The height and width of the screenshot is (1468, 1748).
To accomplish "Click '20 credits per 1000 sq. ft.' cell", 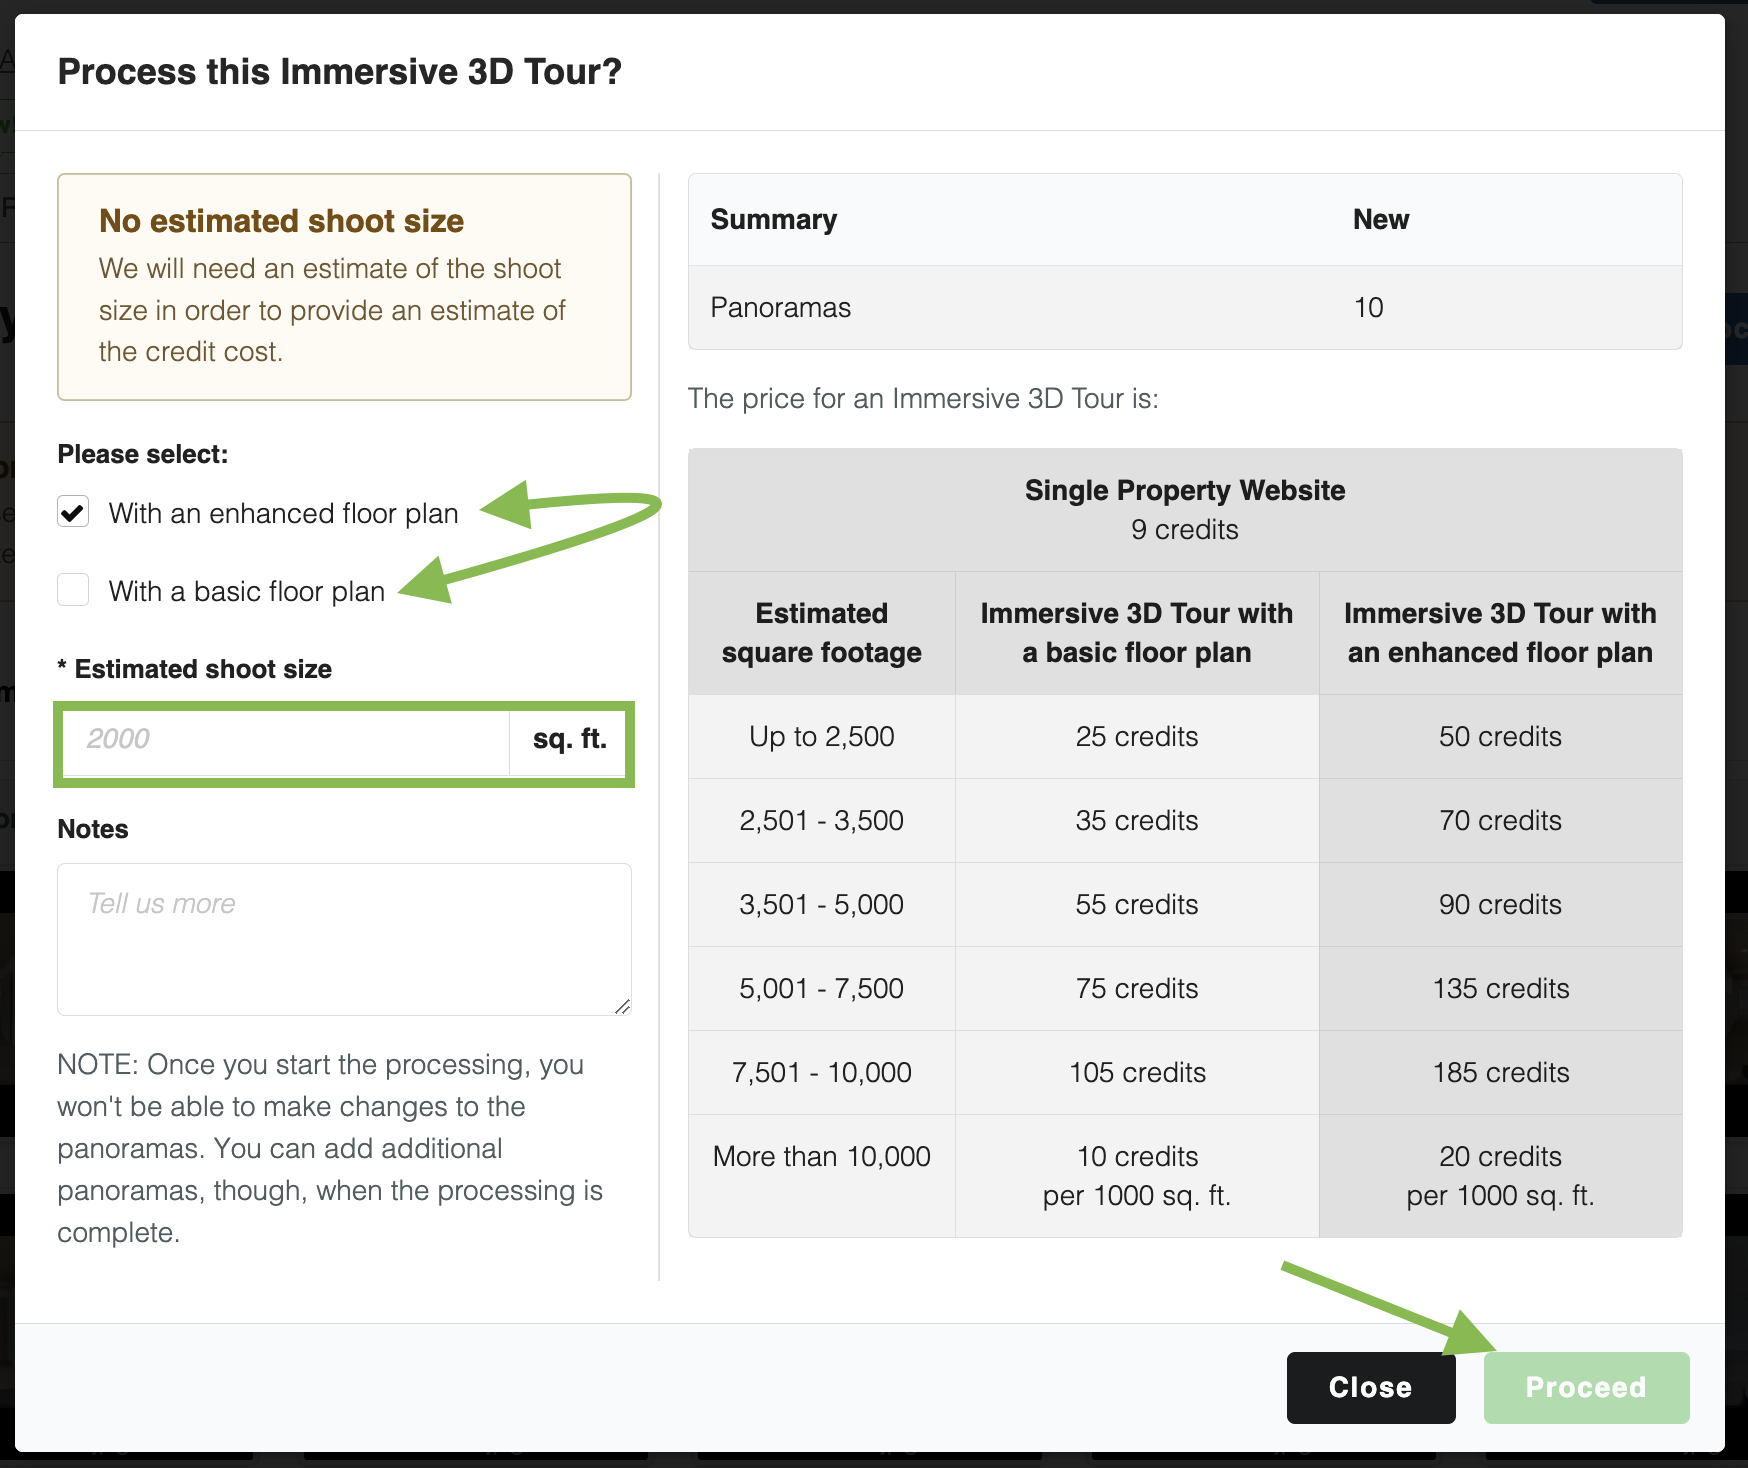I will pyautogui.click(x=1500, y=1176).
